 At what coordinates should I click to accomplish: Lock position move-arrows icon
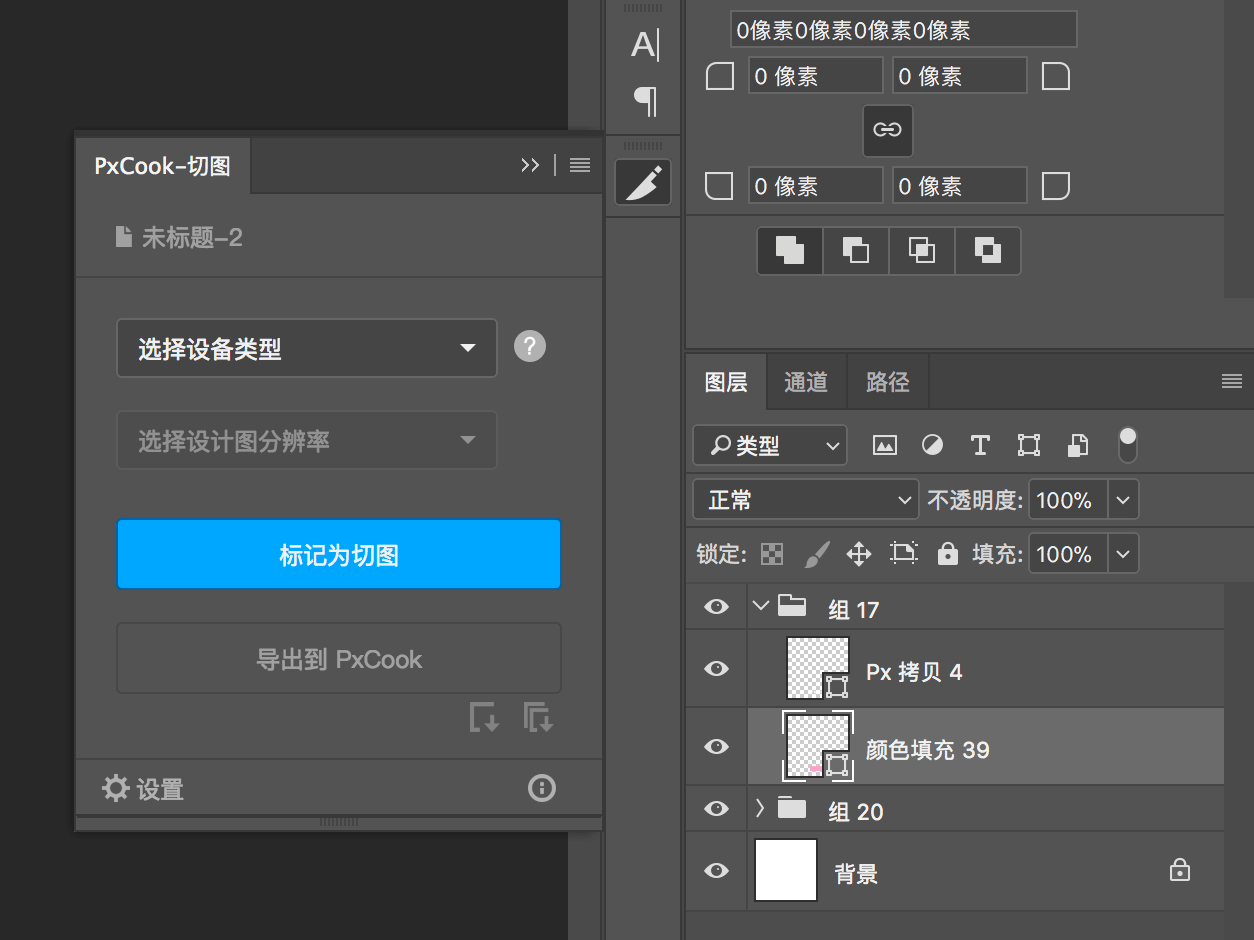859,554
